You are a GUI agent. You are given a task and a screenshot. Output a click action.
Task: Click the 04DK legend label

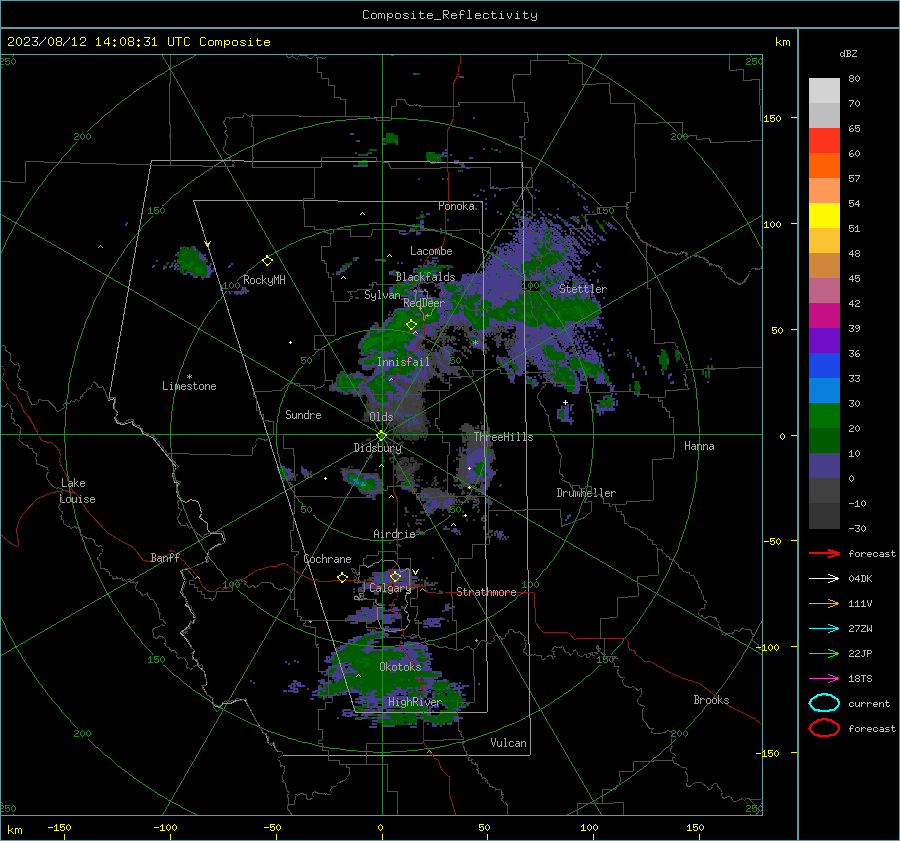(x=860, y=578)
